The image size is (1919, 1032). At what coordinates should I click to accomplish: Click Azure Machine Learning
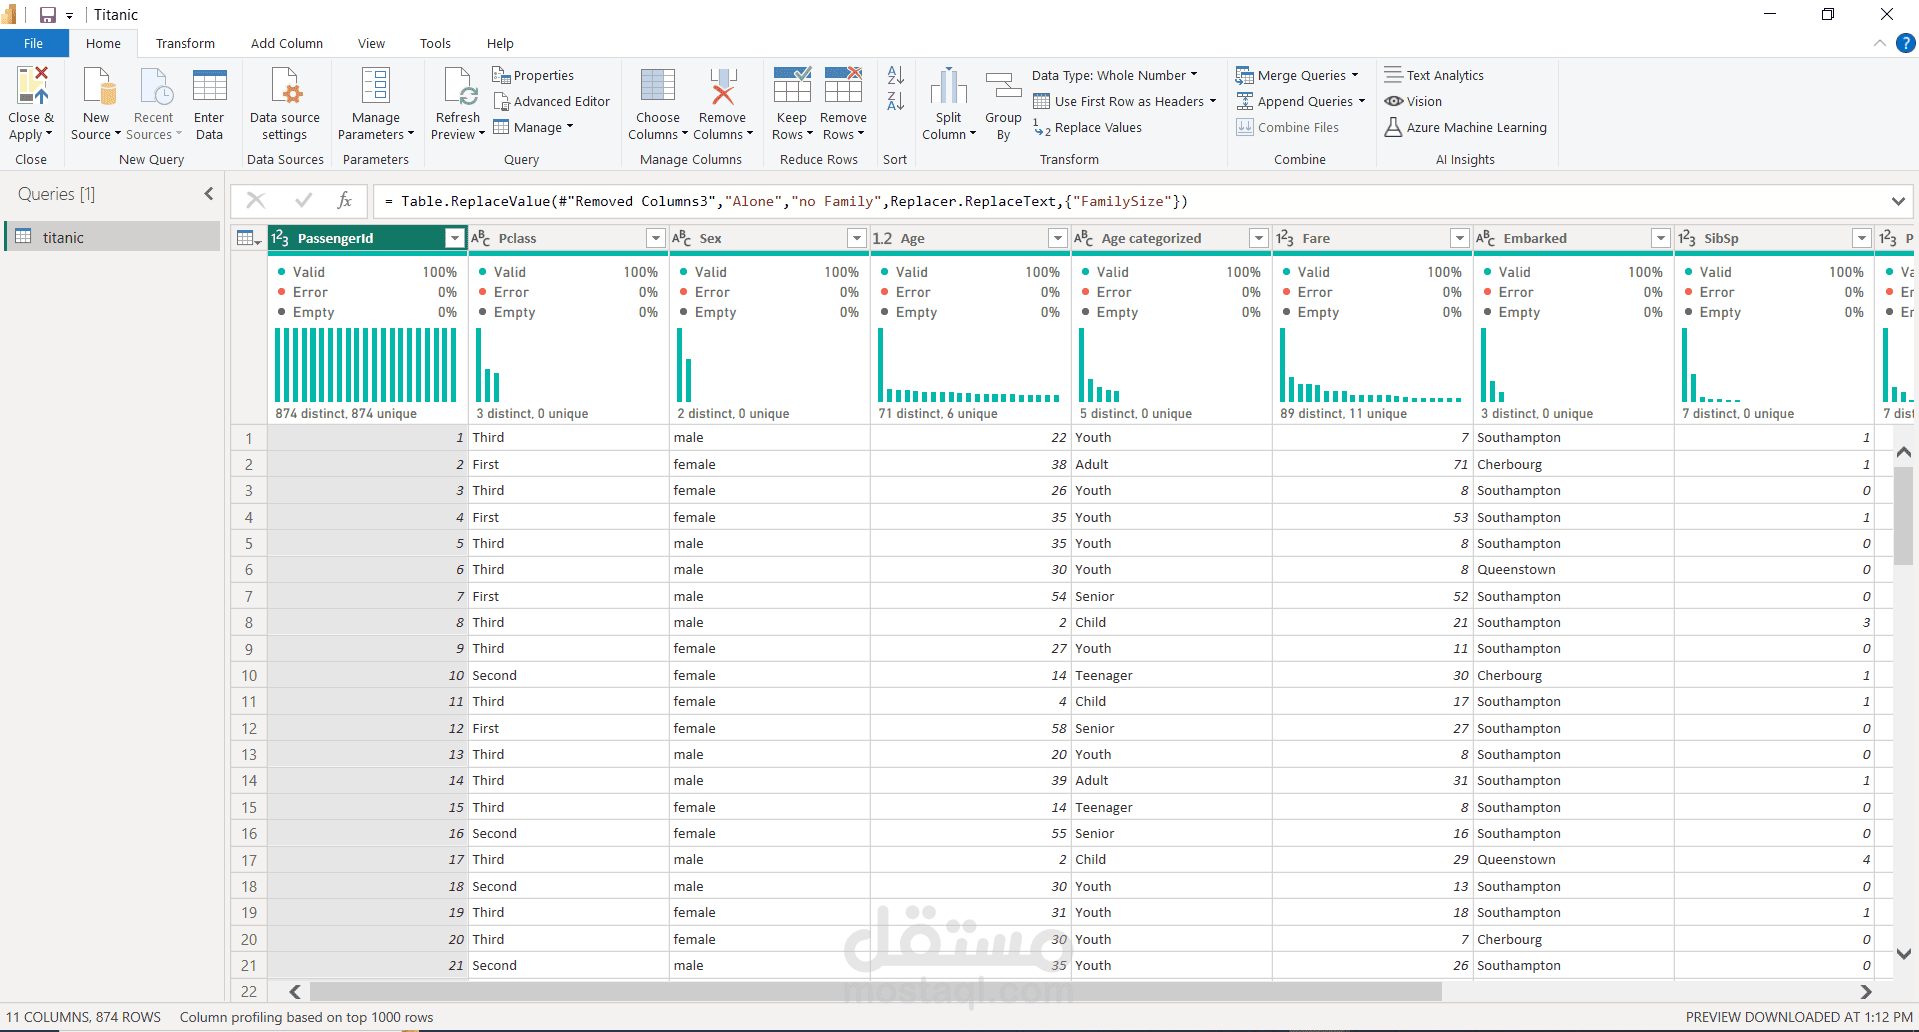[x=1465, y=127]
